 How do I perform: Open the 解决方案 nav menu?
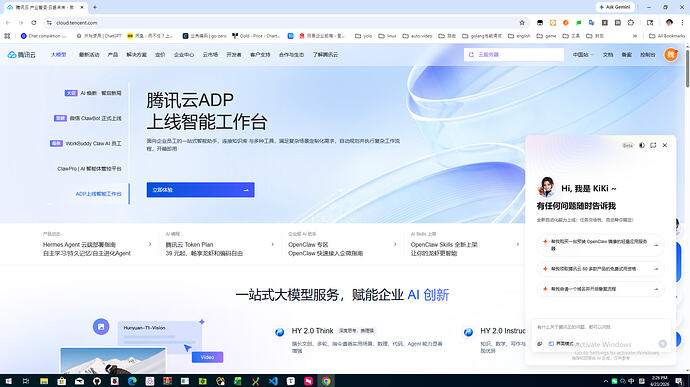136,55
